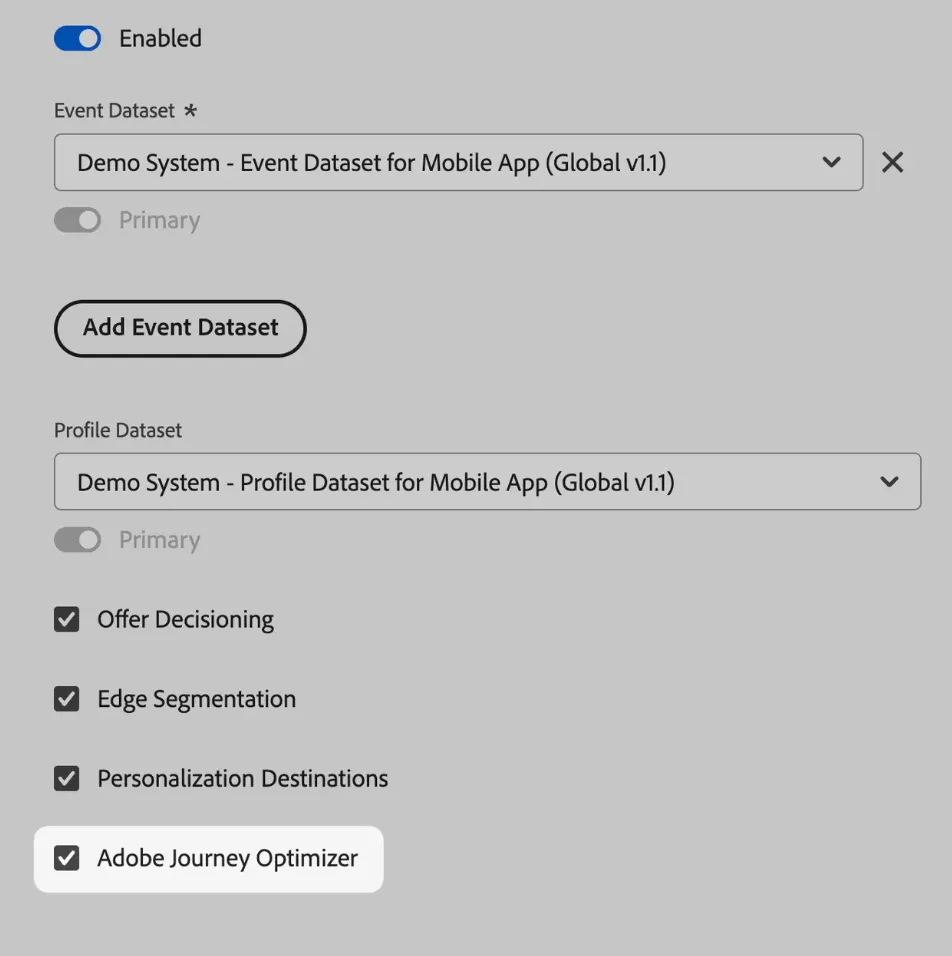
Task: Click the Adobe Journey Optimizer label text
Action: (x=227, y=858)
